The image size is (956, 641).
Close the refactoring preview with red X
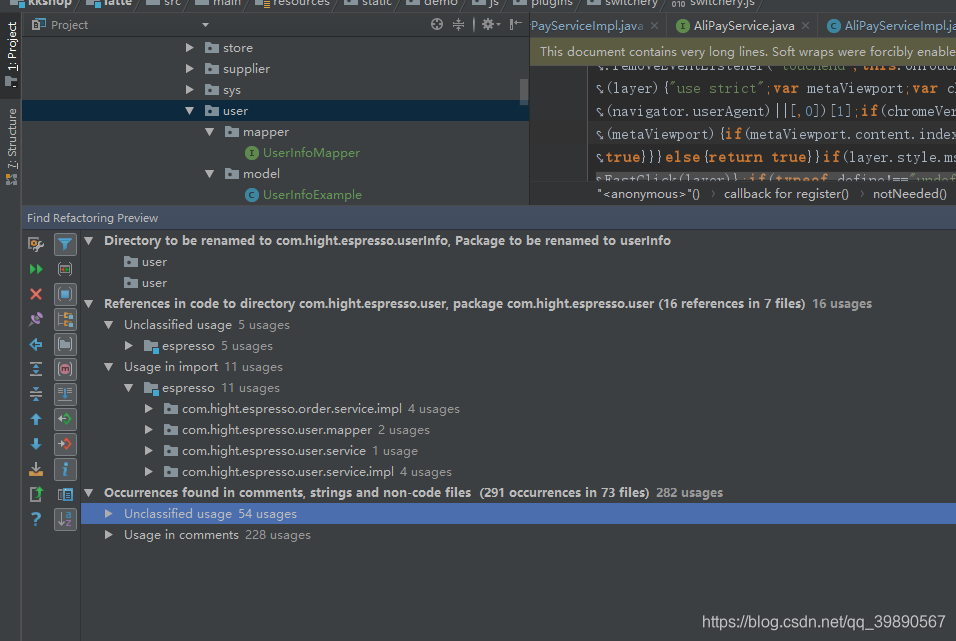36,295
